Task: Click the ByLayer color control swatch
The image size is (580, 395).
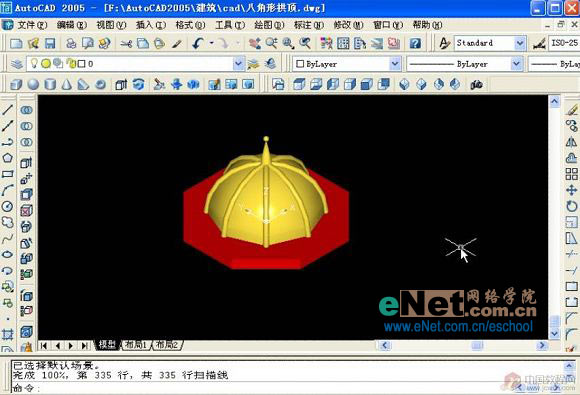Action: (300, 64)
